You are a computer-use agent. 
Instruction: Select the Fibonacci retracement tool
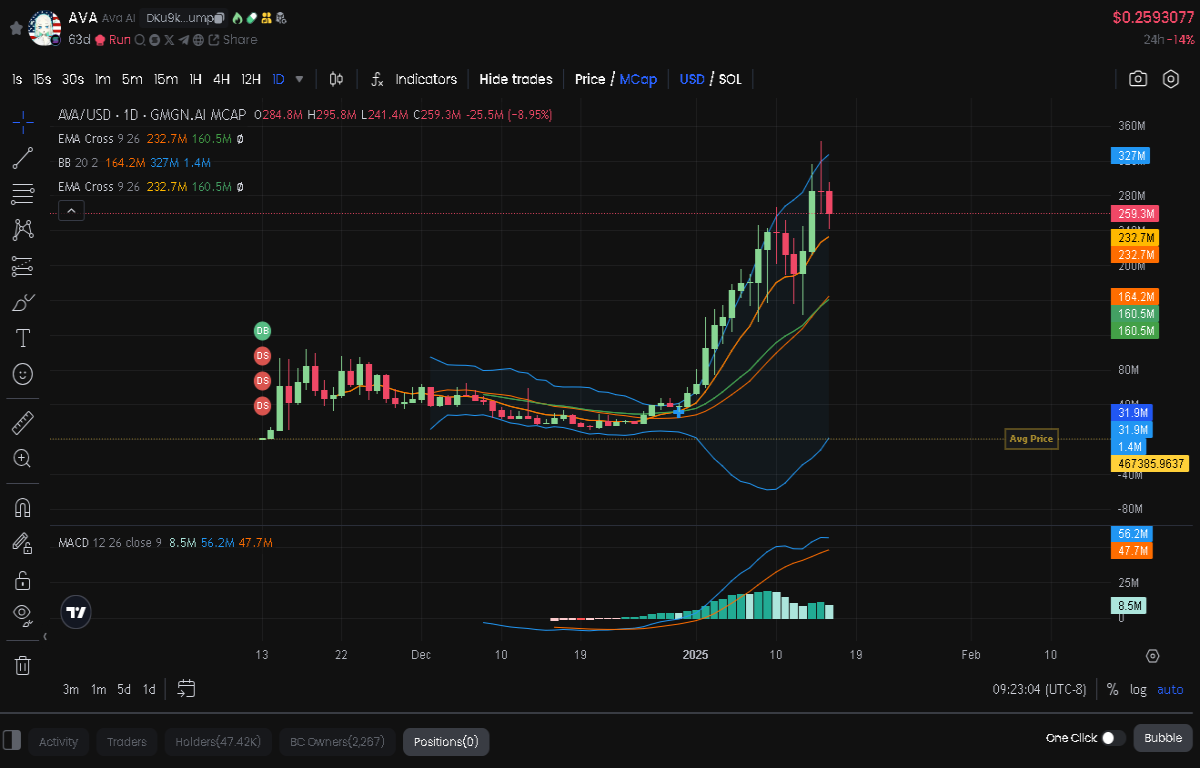(x=22, y=193)
